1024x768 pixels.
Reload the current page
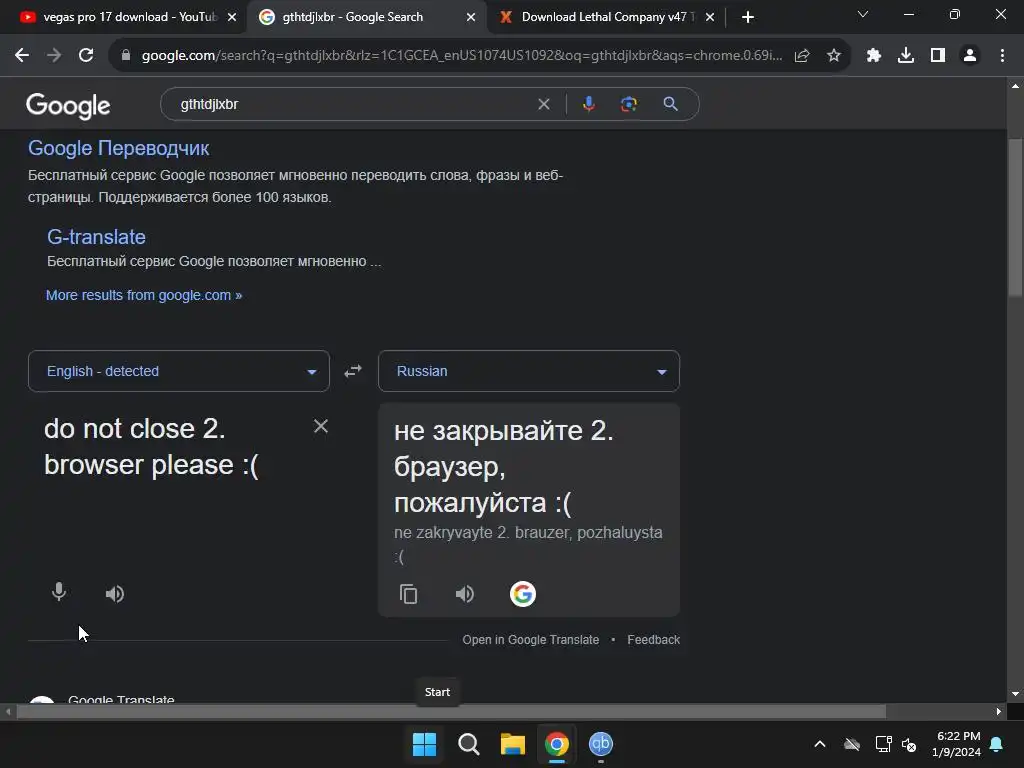[86, 56]
